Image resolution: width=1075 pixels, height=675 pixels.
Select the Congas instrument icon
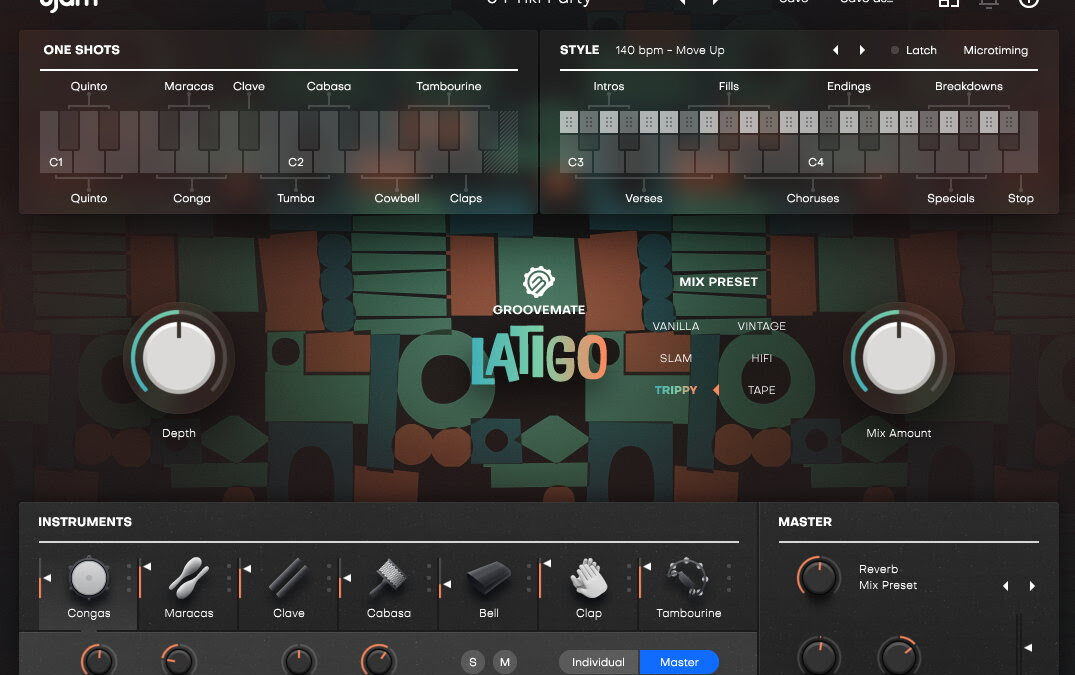(x=88, y=579)
